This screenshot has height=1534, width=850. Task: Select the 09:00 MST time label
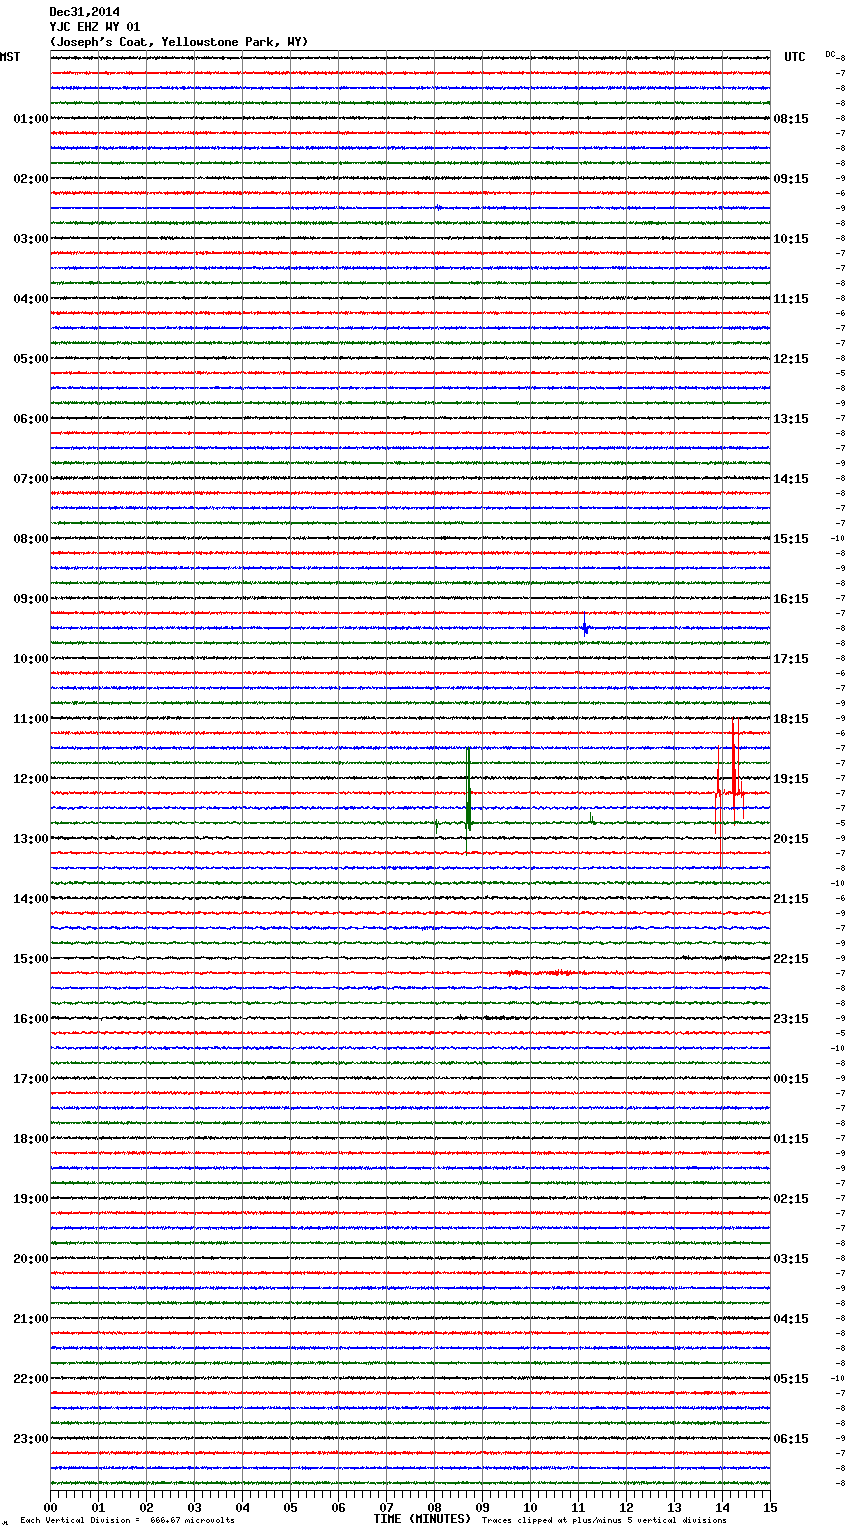(x=31, y=599)
